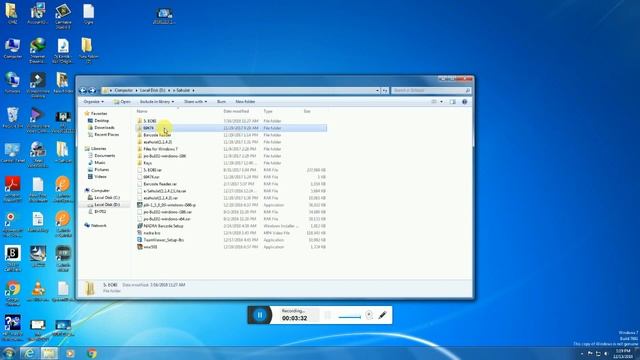The image size is (640, 360).
Task: Open the Organize dropdown menu
Action: point(93,102)
